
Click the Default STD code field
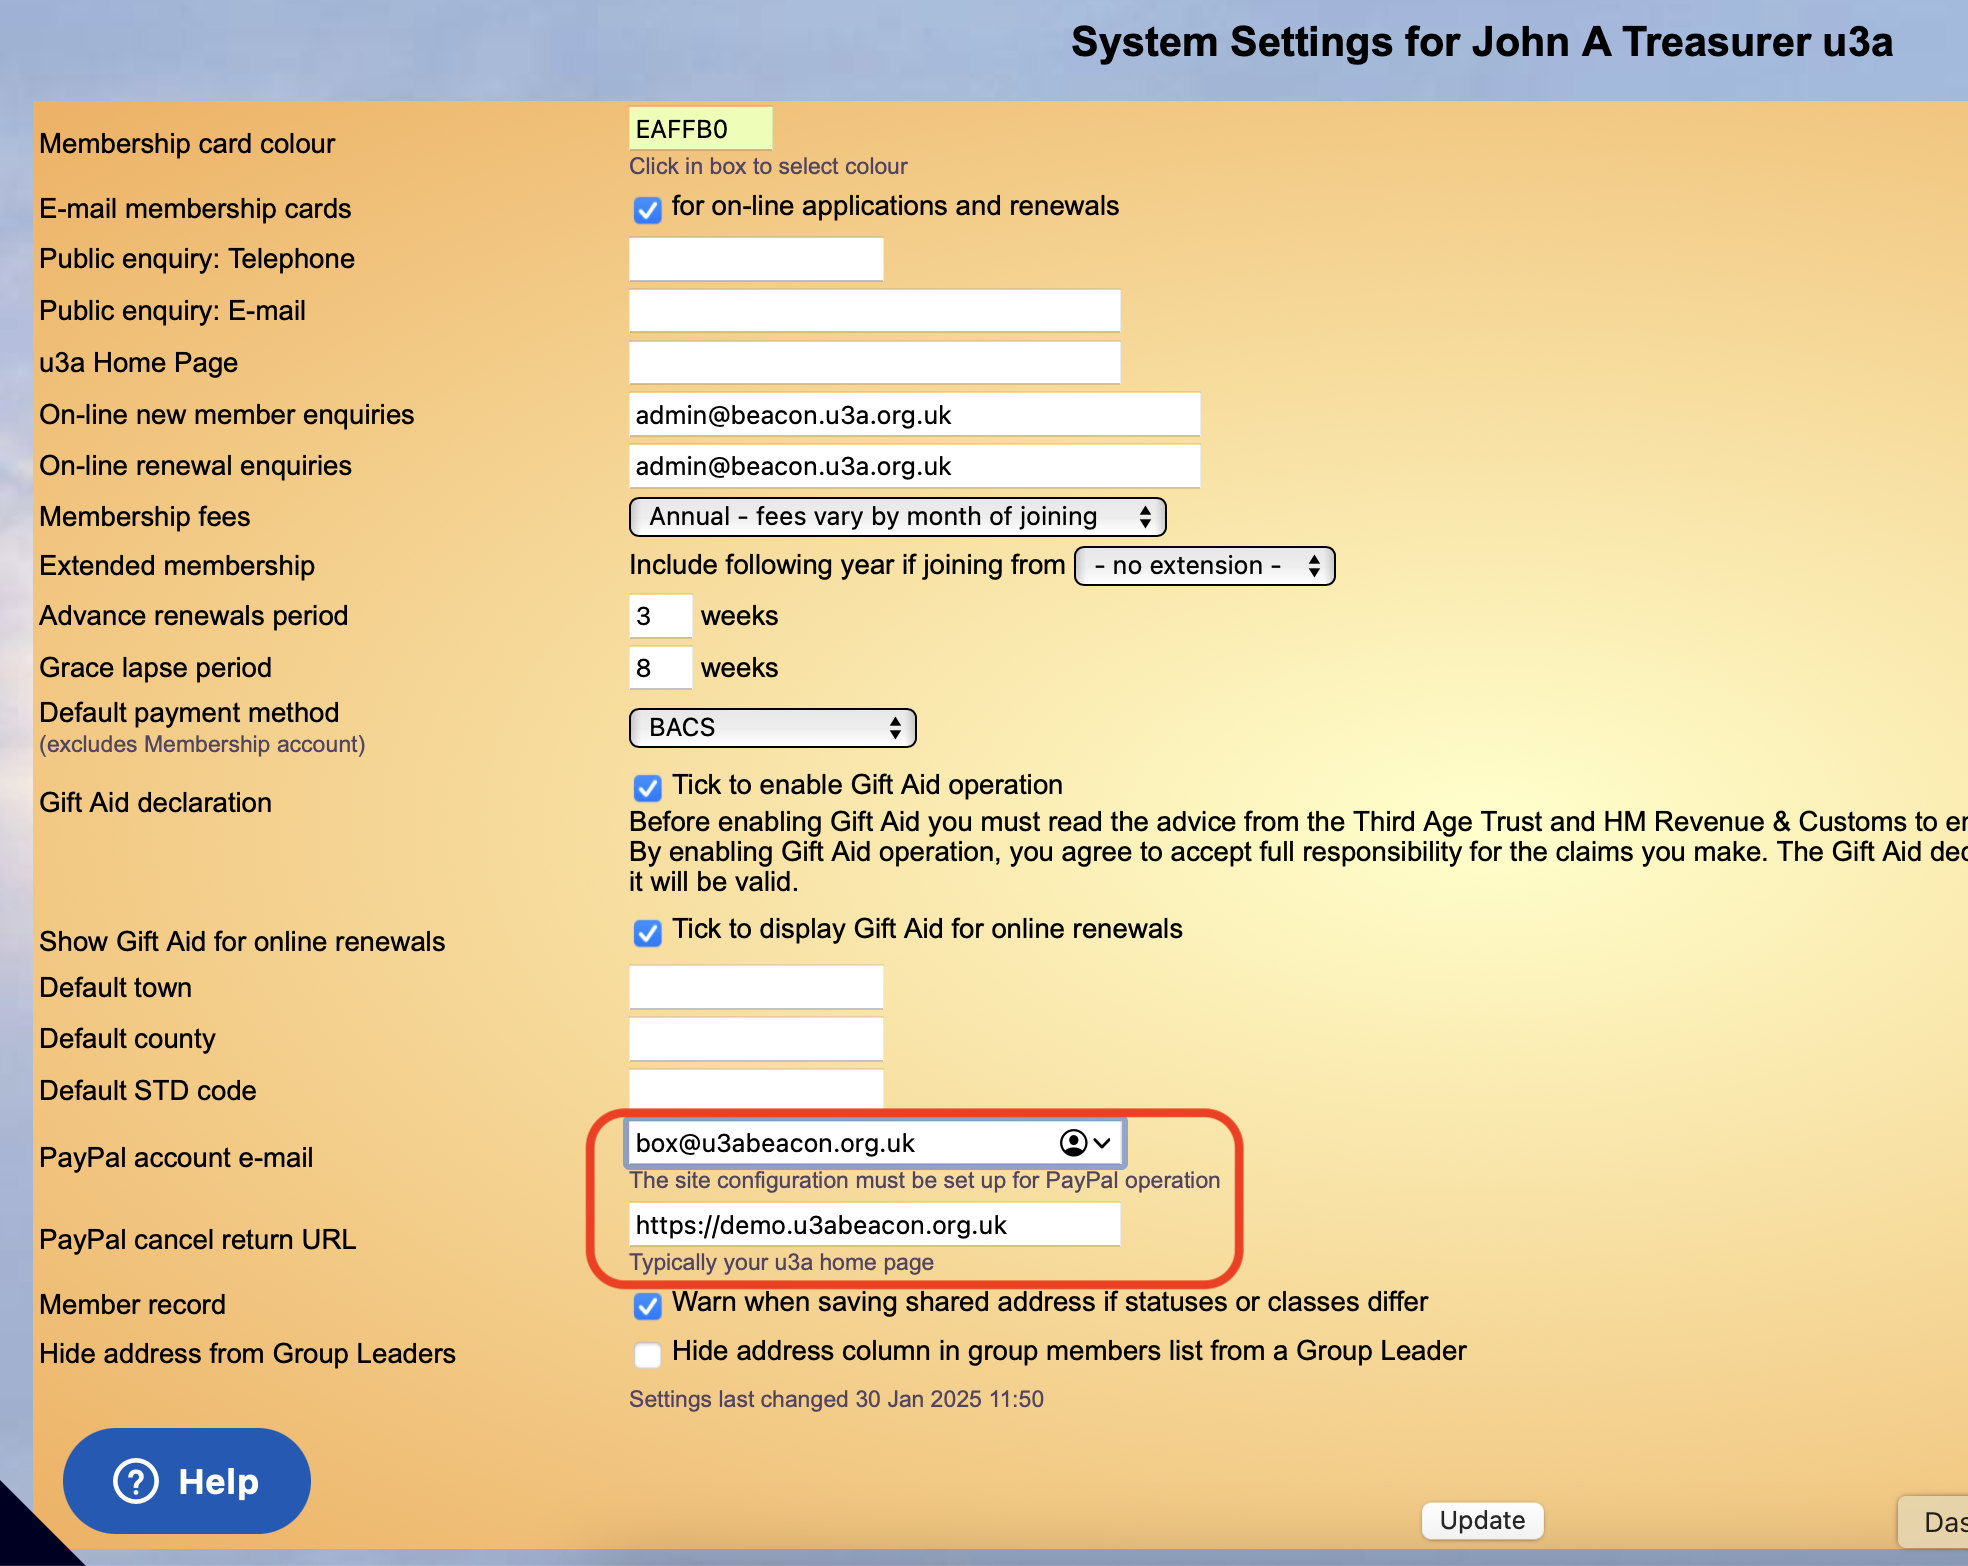[x=756, y=1089]
